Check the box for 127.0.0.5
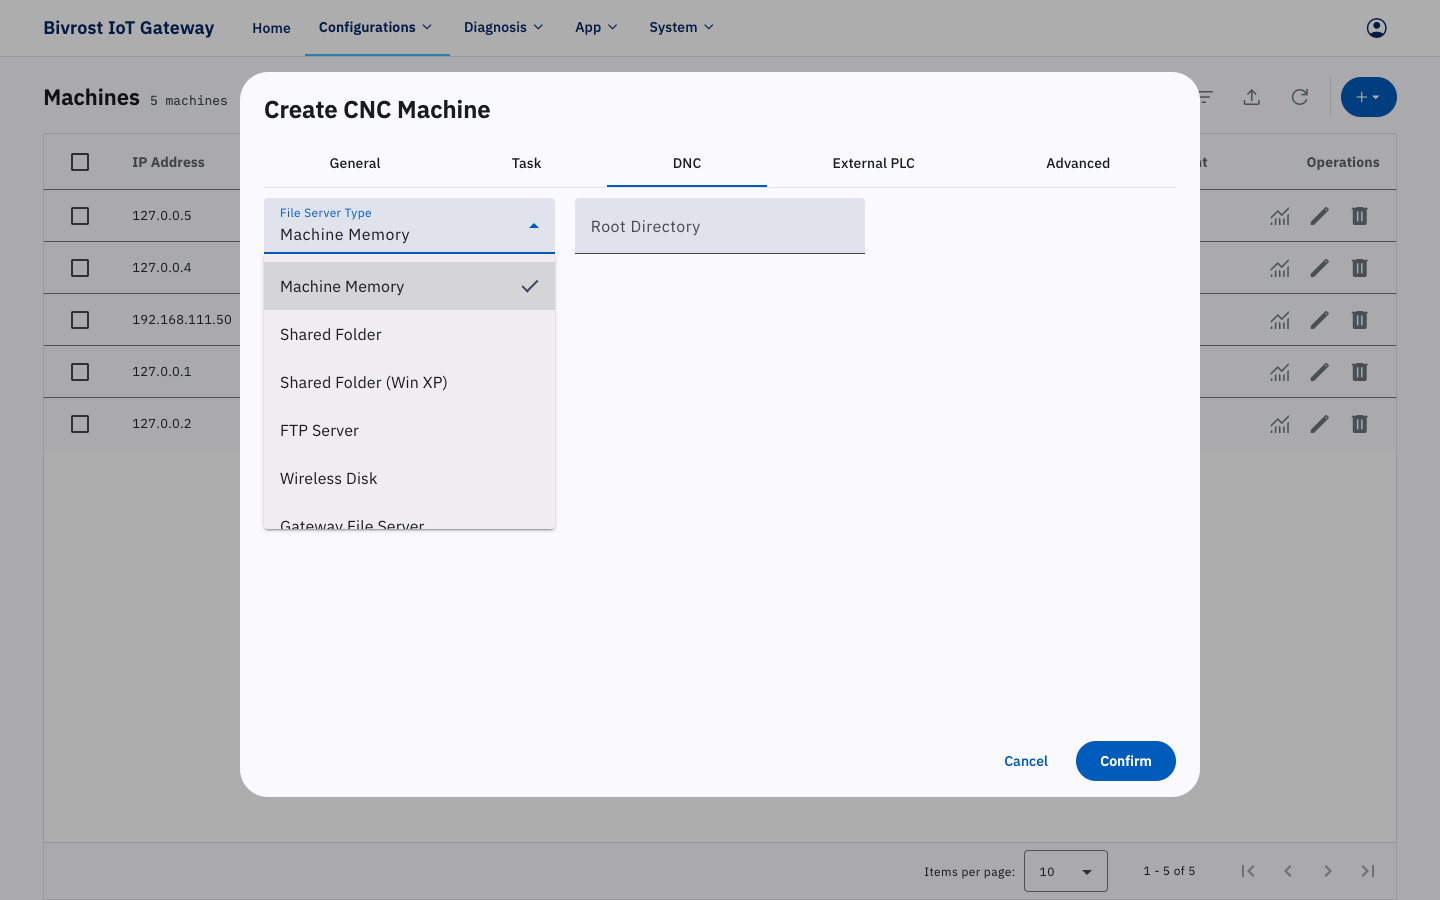 click(80, 216)
